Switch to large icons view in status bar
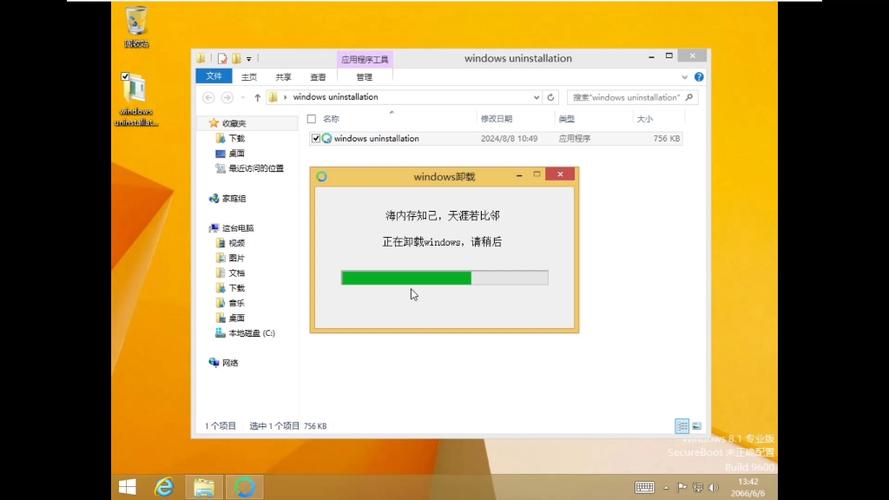 (697, 426)
